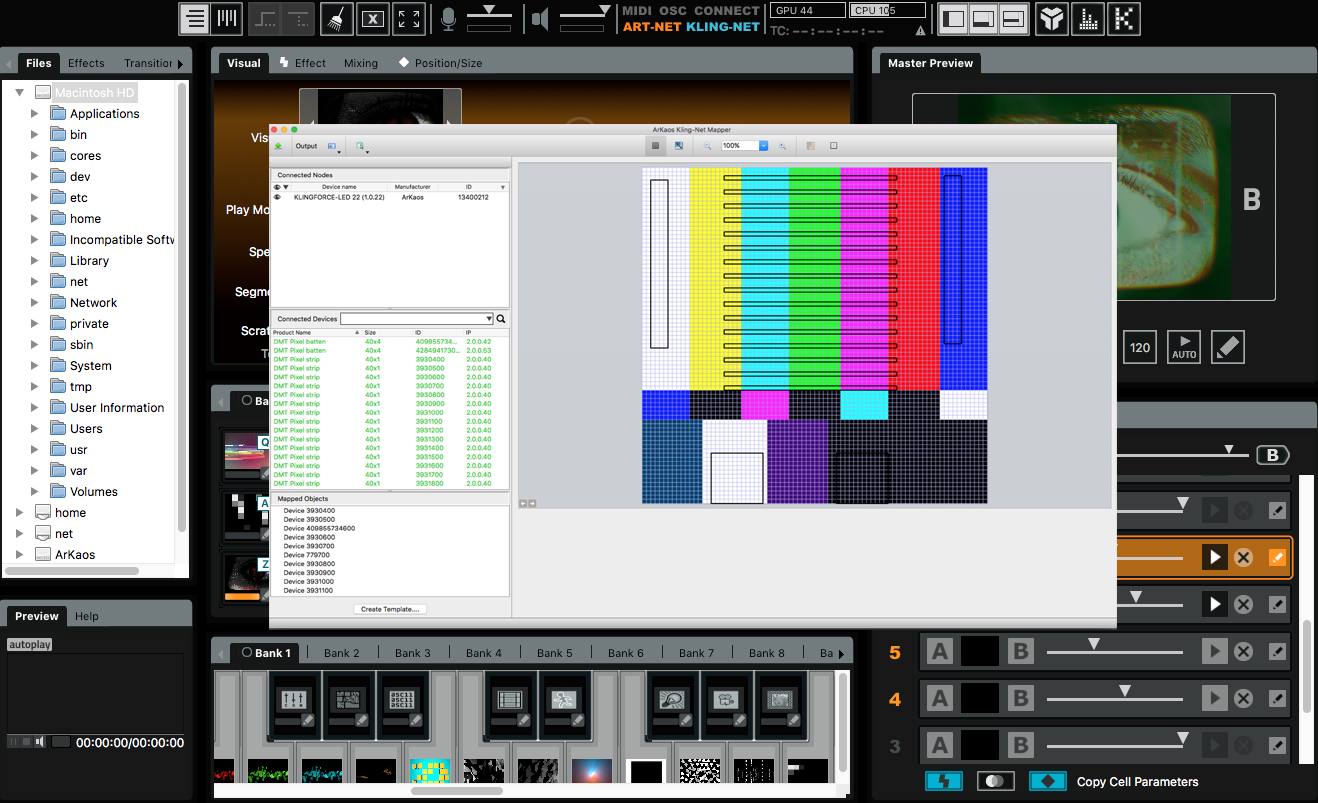Expand the Applications folder in file tree

(34, 114)
